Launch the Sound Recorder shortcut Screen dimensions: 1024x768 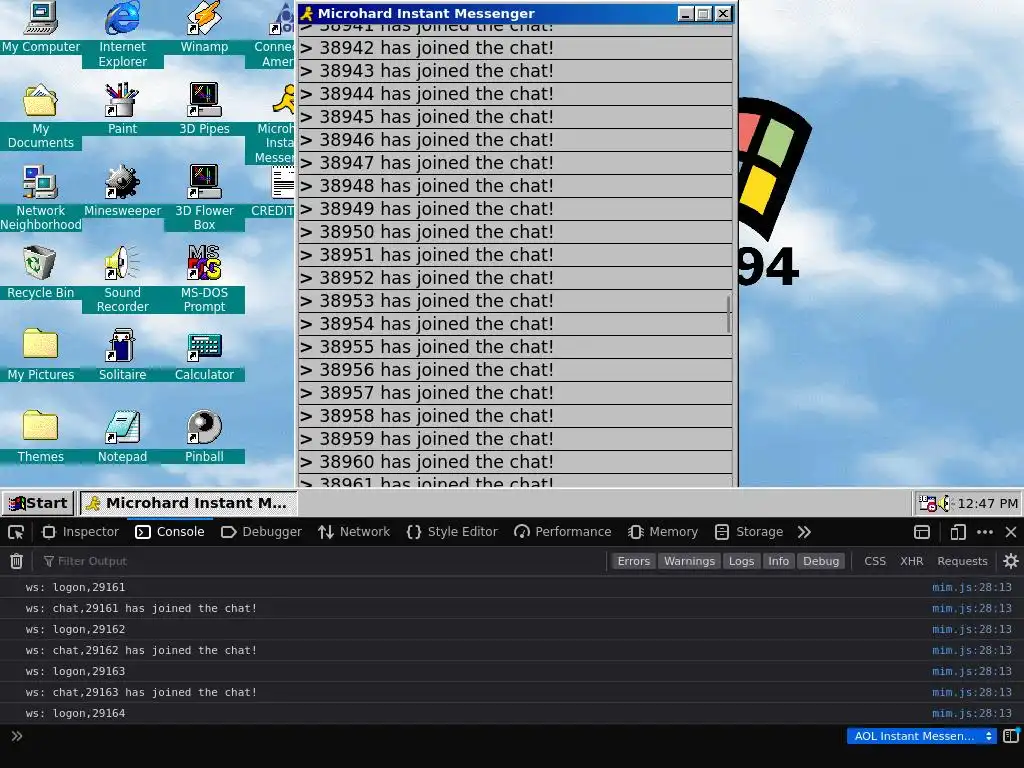click(122, 280)
